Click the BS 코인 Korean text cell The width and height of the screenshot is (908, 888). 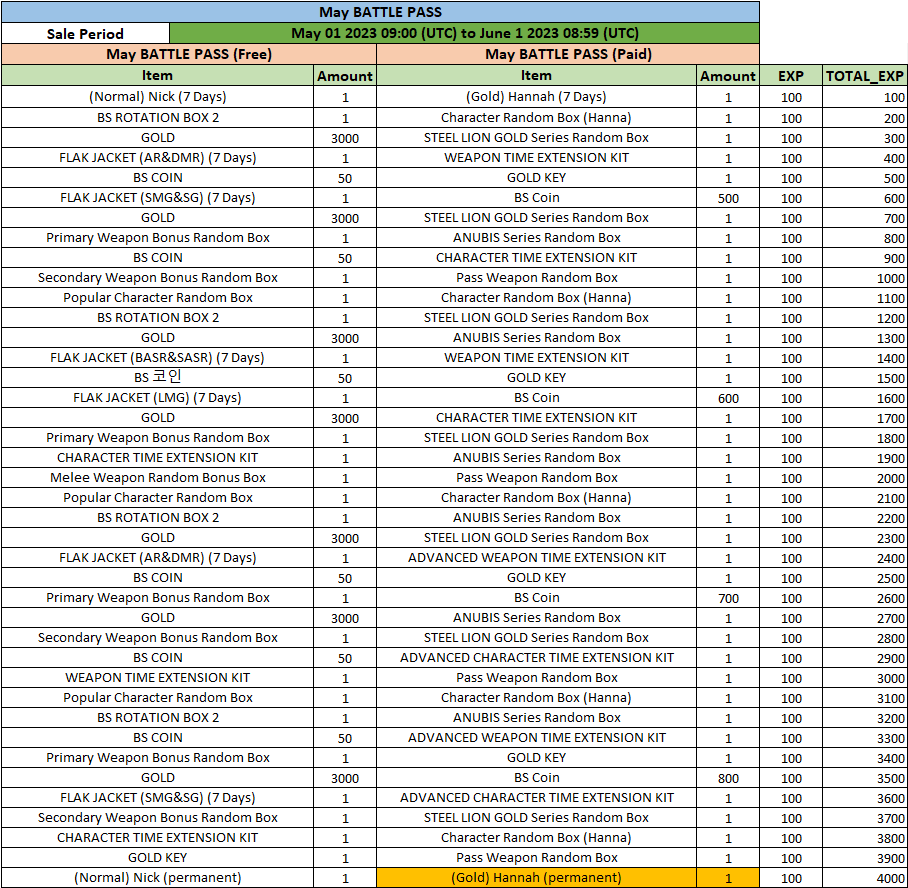(157, 378)
